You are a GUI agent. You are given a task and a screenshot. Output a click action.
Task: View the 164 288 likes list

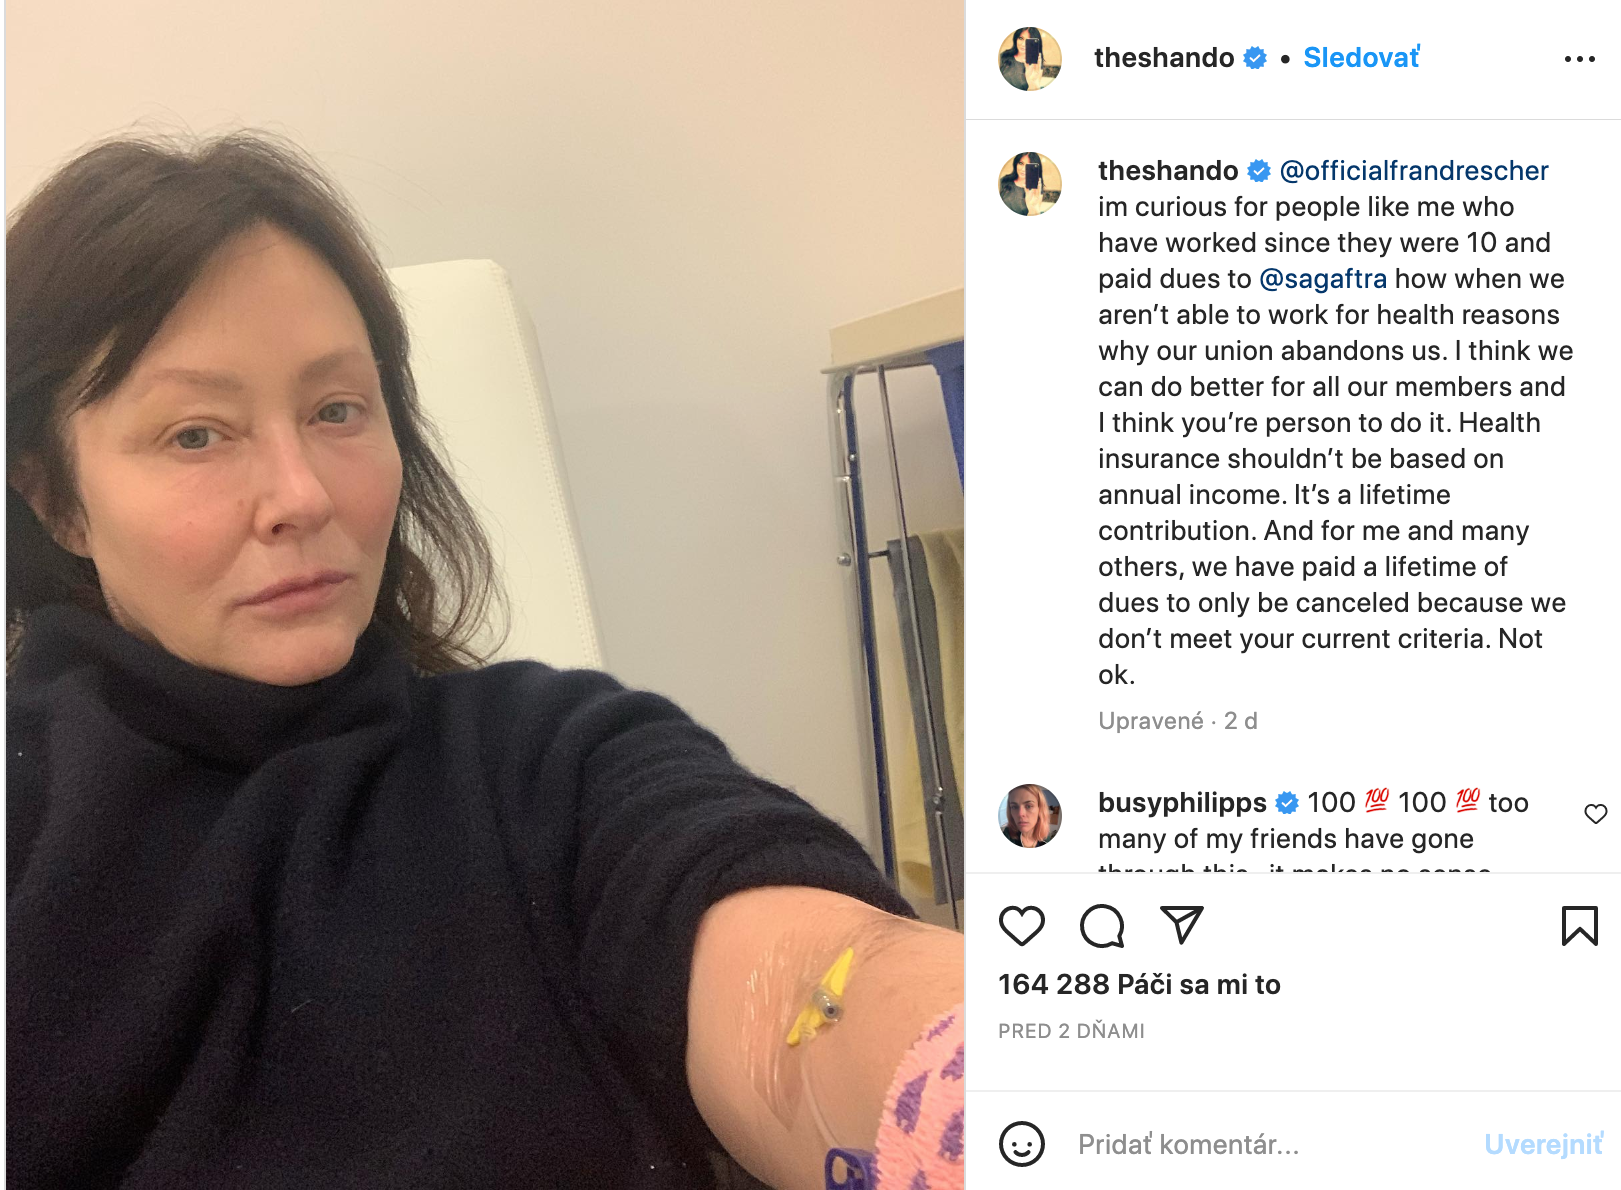(1139, 985)
